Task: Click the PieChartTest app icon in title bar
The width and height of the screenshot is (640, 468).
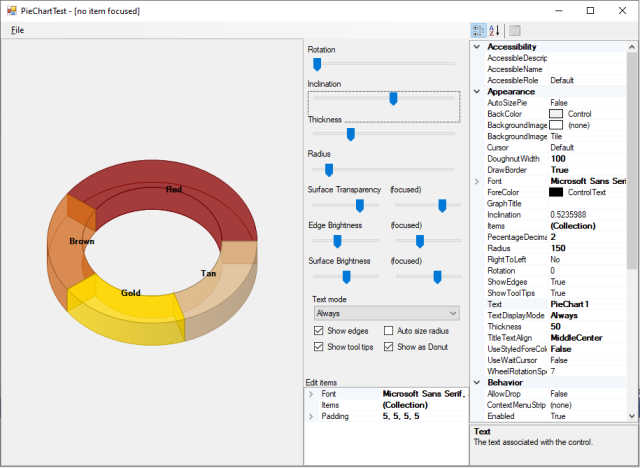Action: (x=10, y=10)
